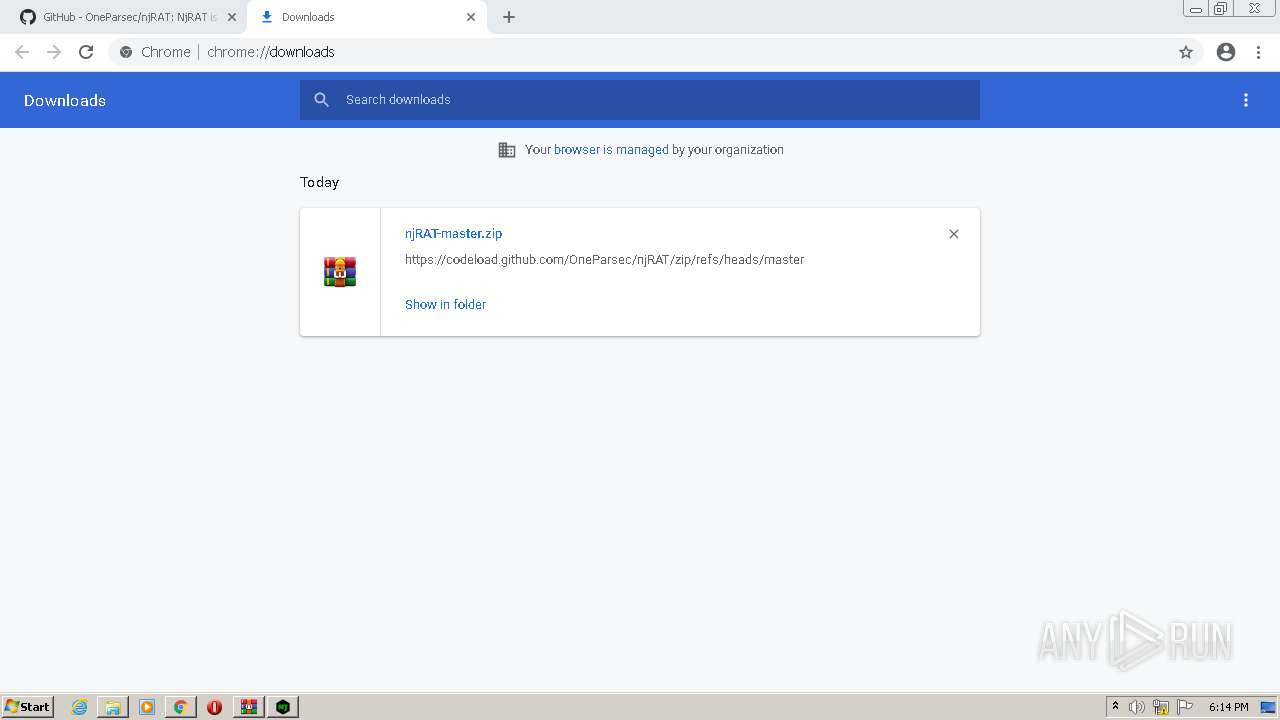Open Windows Explorer folder icon in taskbar
The image size is (1280, 720).
click(113, 707)
